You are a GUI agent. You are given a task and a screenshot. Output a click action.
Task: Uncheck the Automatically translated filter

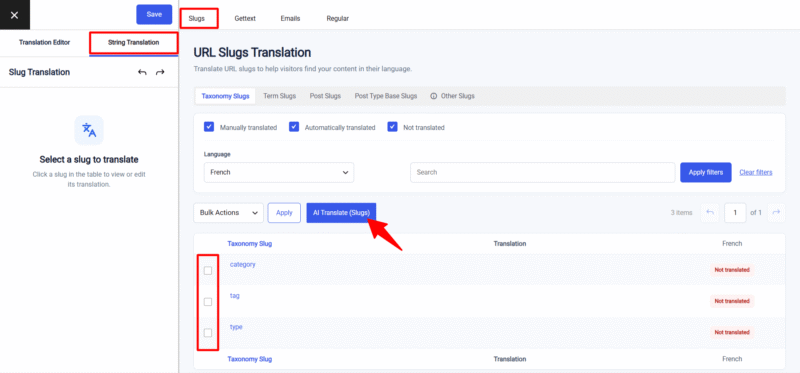[293, 127]
